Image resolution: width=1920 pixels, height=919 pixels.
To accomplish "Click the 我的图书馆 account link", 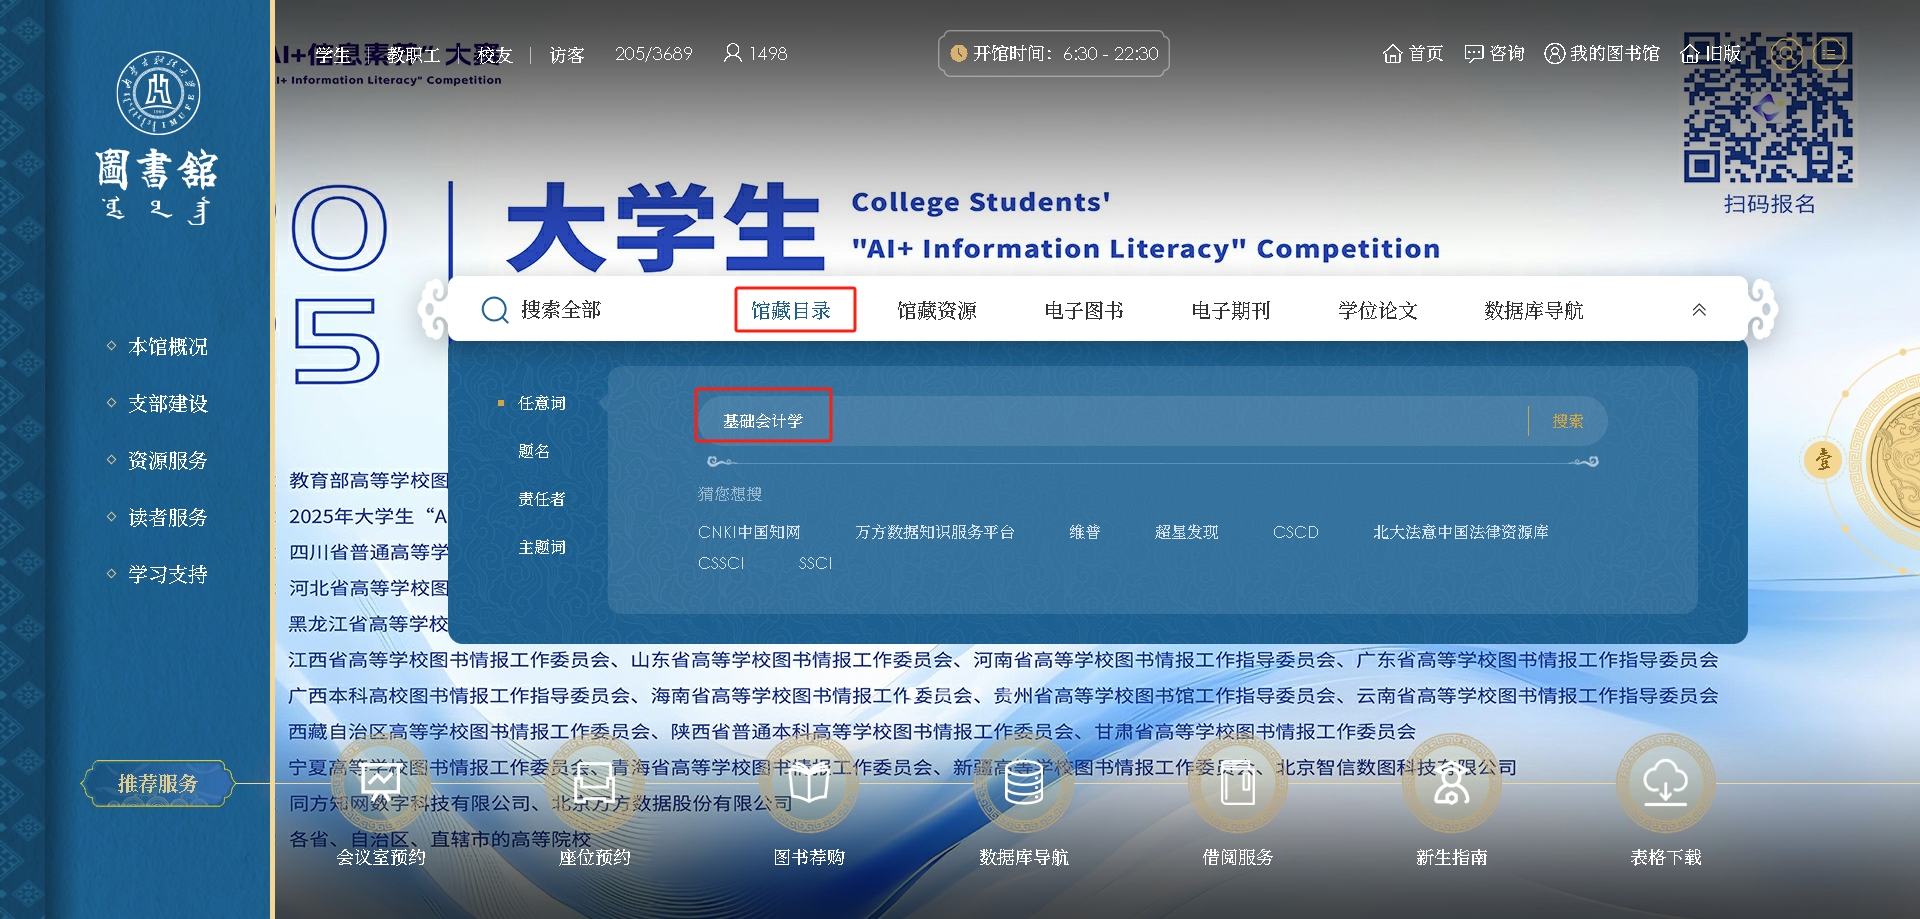I will (x=1602, y=54).
